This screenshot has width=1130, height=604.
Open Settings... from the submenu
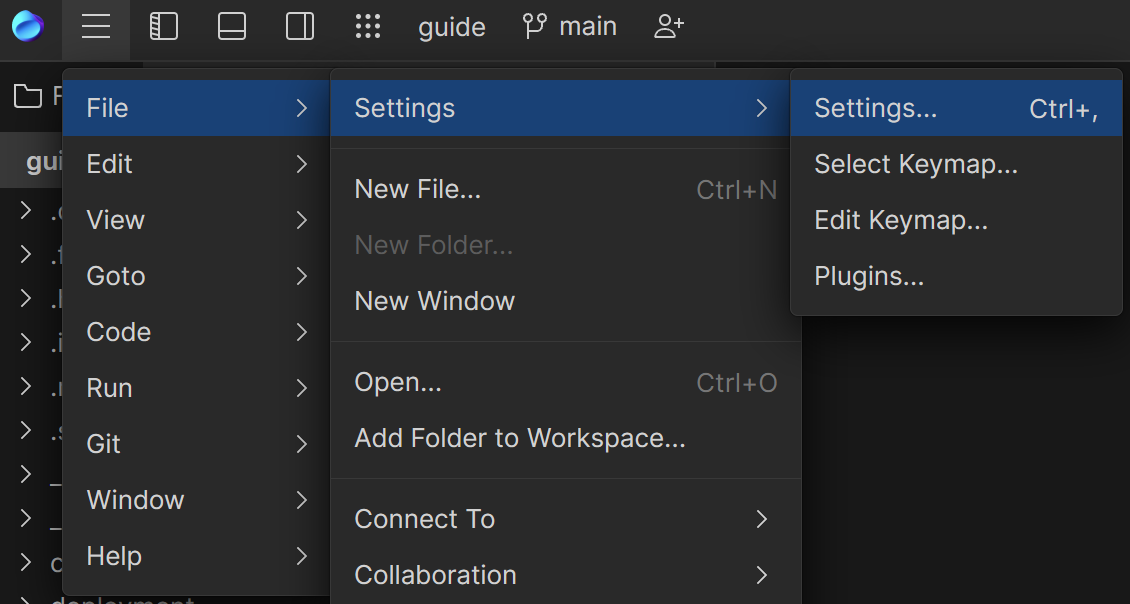pyautogui.click(x=876, y=108)
